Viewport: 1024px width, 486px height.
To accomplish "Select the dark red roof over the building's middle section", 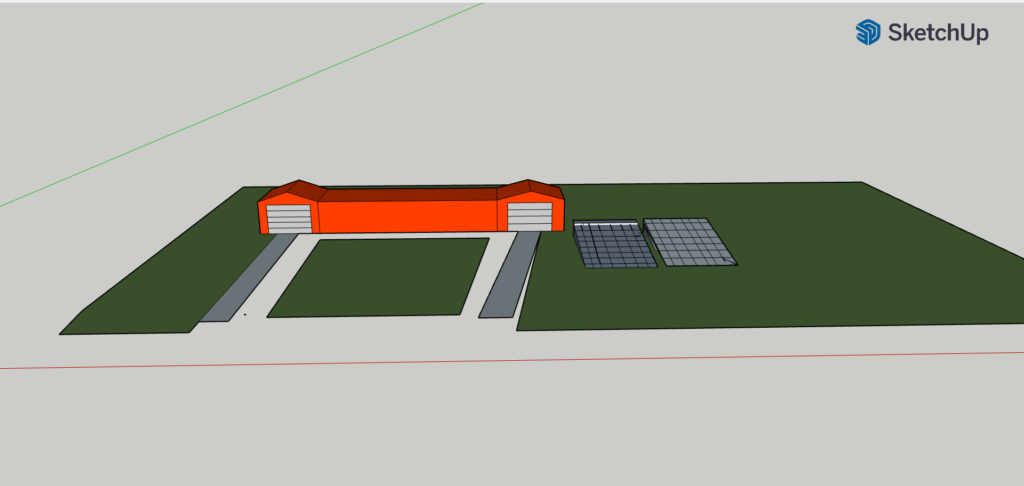I will tap(410, 195).
